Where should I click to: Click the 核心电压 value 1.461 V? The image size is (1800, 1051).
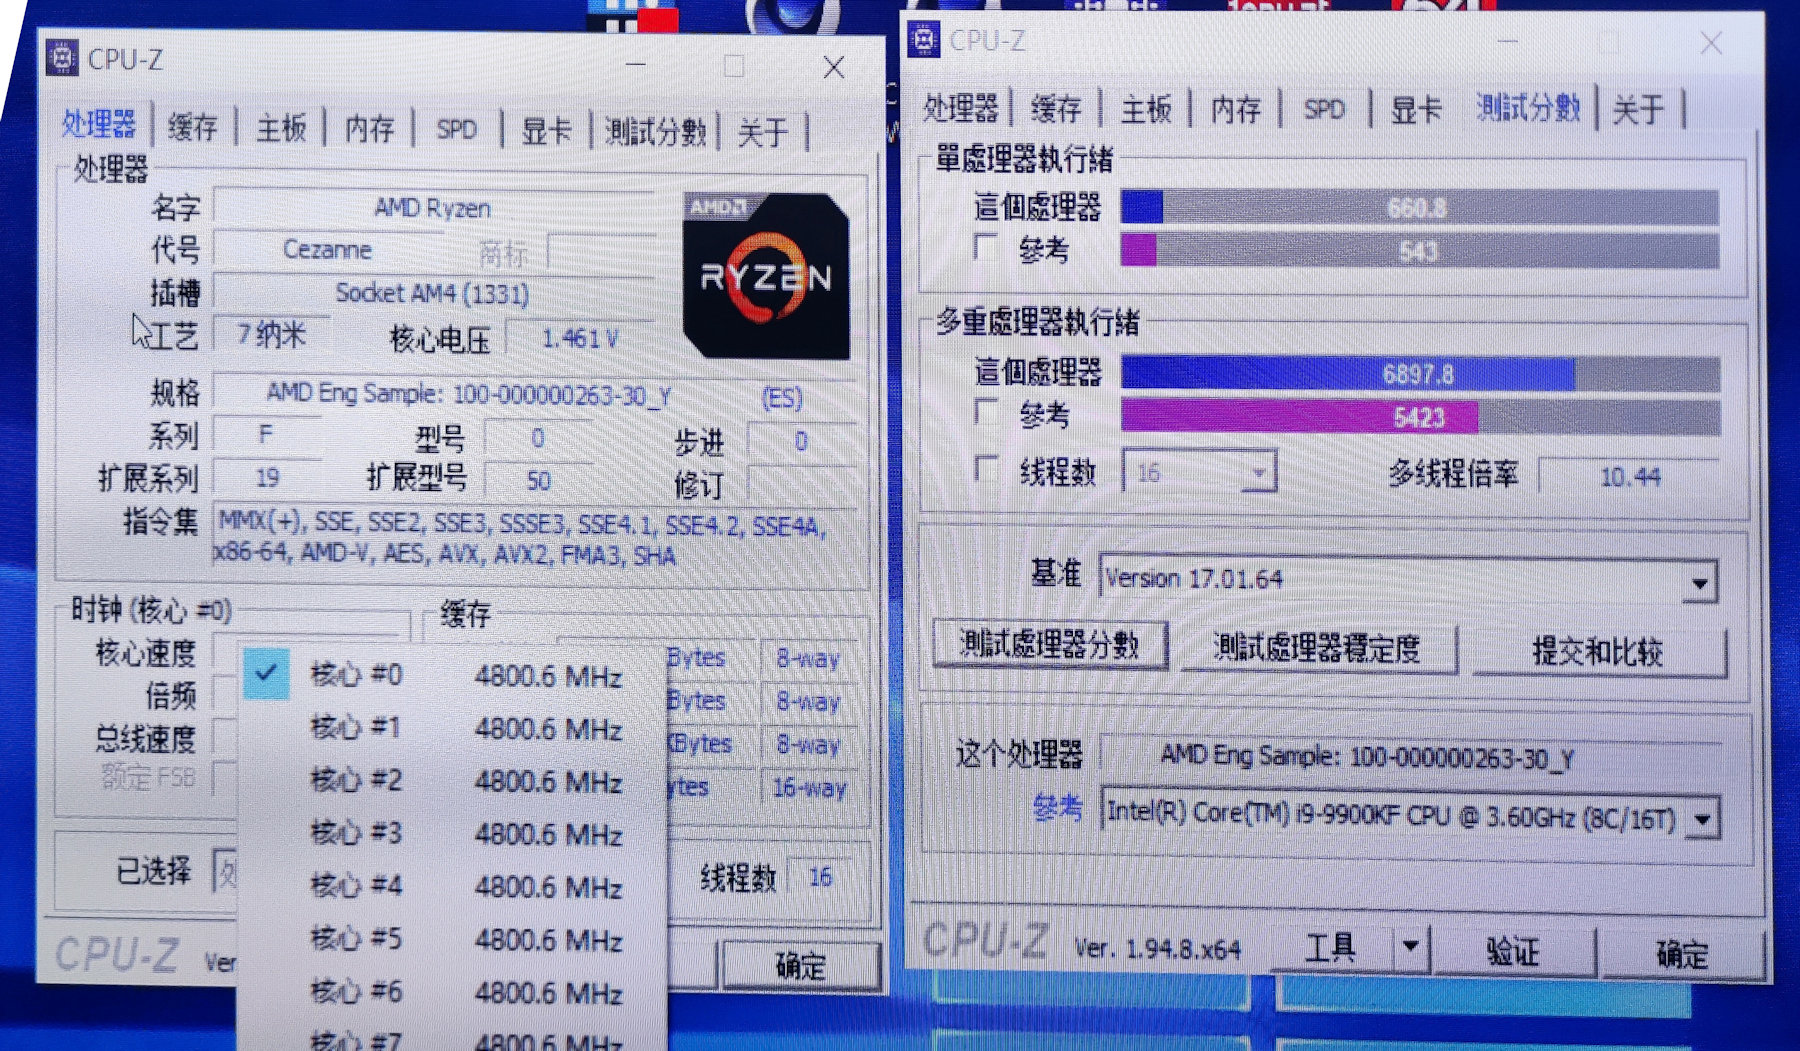[580, 339]
